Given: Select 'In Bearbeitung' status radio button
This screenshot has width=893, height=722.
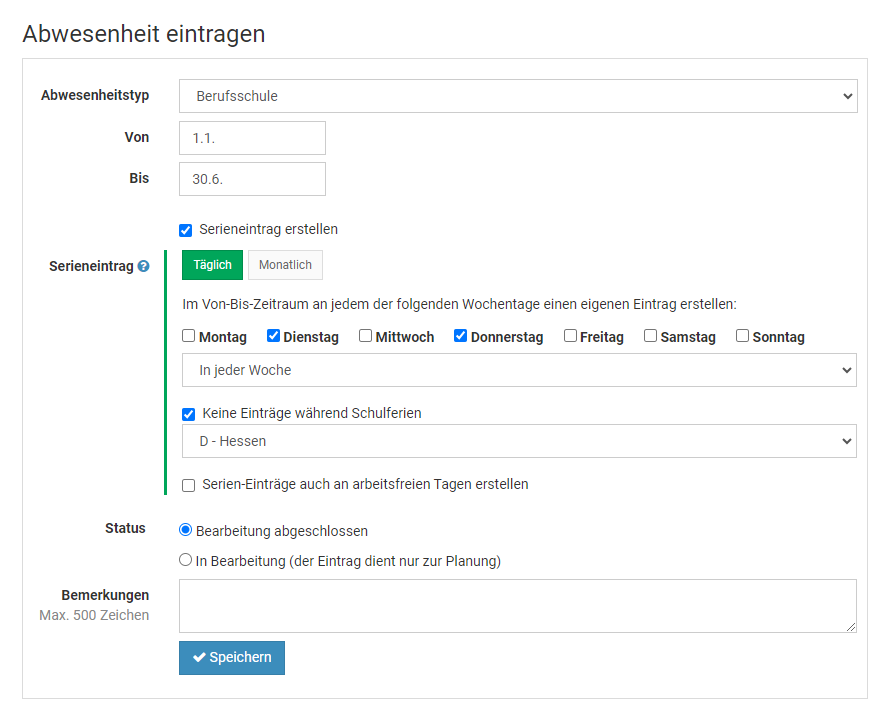Looking at the screenshot, I should (x=185, y=560).
